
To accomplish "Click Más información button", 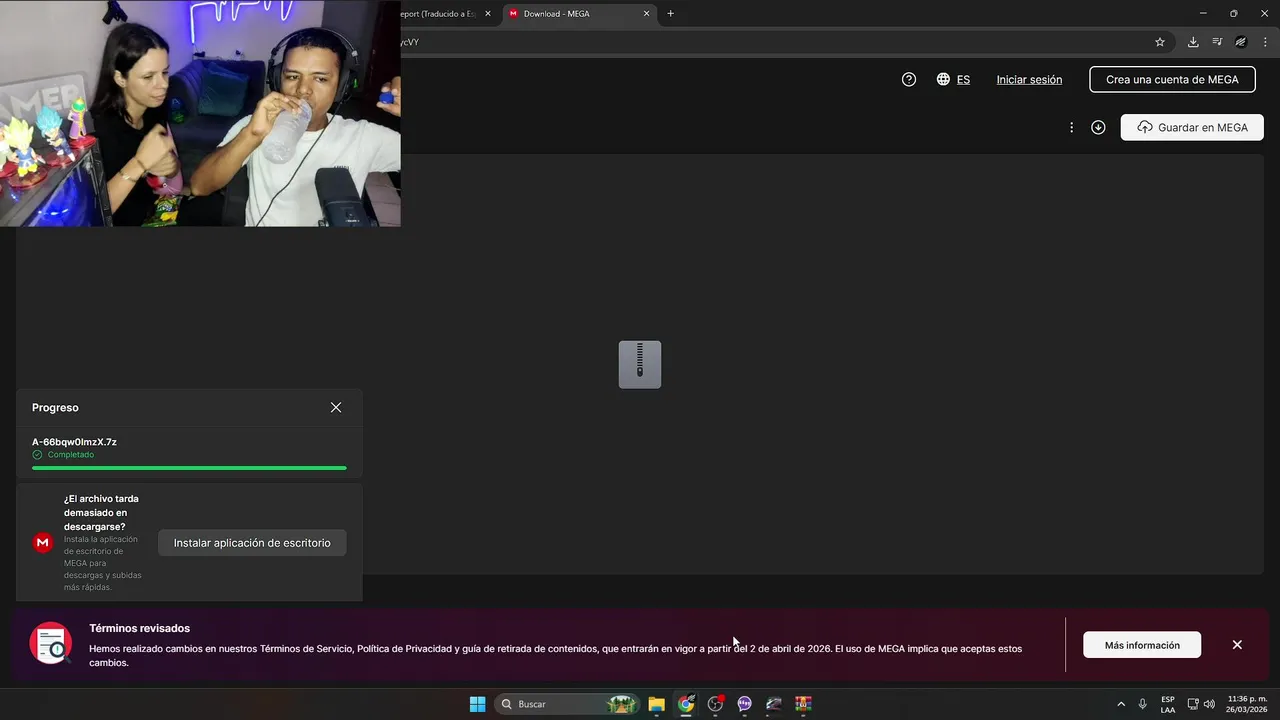I will click(1142, 645).
